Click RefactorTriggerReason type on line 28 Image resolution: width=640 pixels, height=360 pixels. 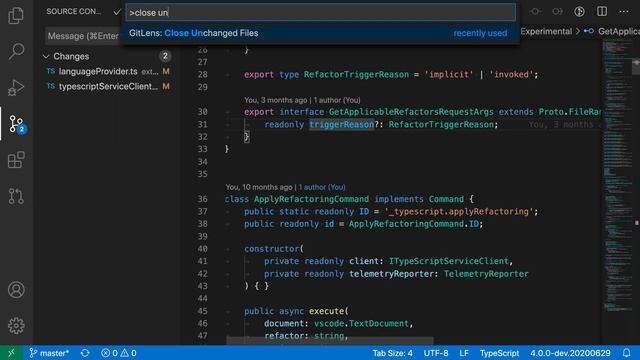pyautogui.click(x=356, y=75)
